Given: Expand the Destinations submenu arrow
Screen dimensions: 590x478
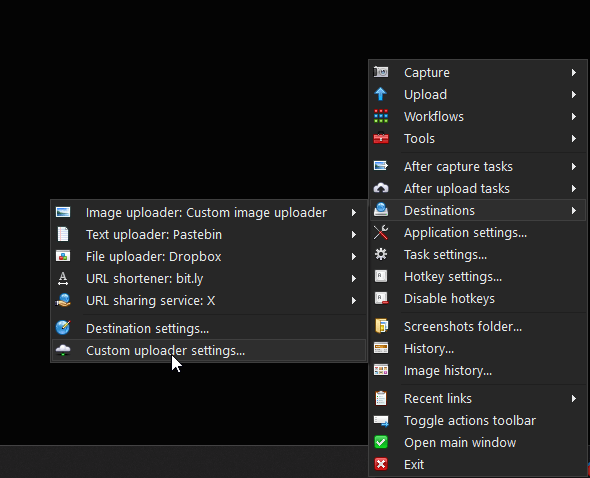Looking at the screenshot, I should [573, 210].
